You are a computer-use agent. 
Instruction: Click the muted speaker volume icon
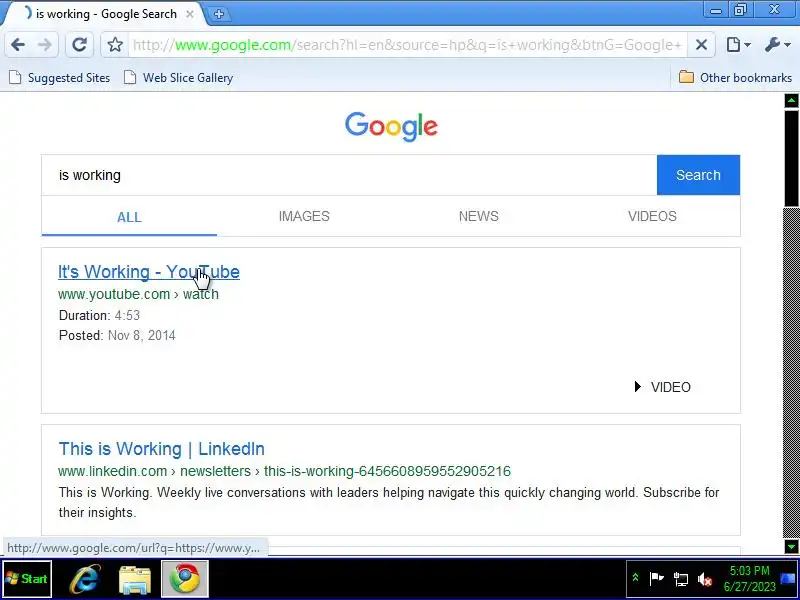[x=705, y=580]
